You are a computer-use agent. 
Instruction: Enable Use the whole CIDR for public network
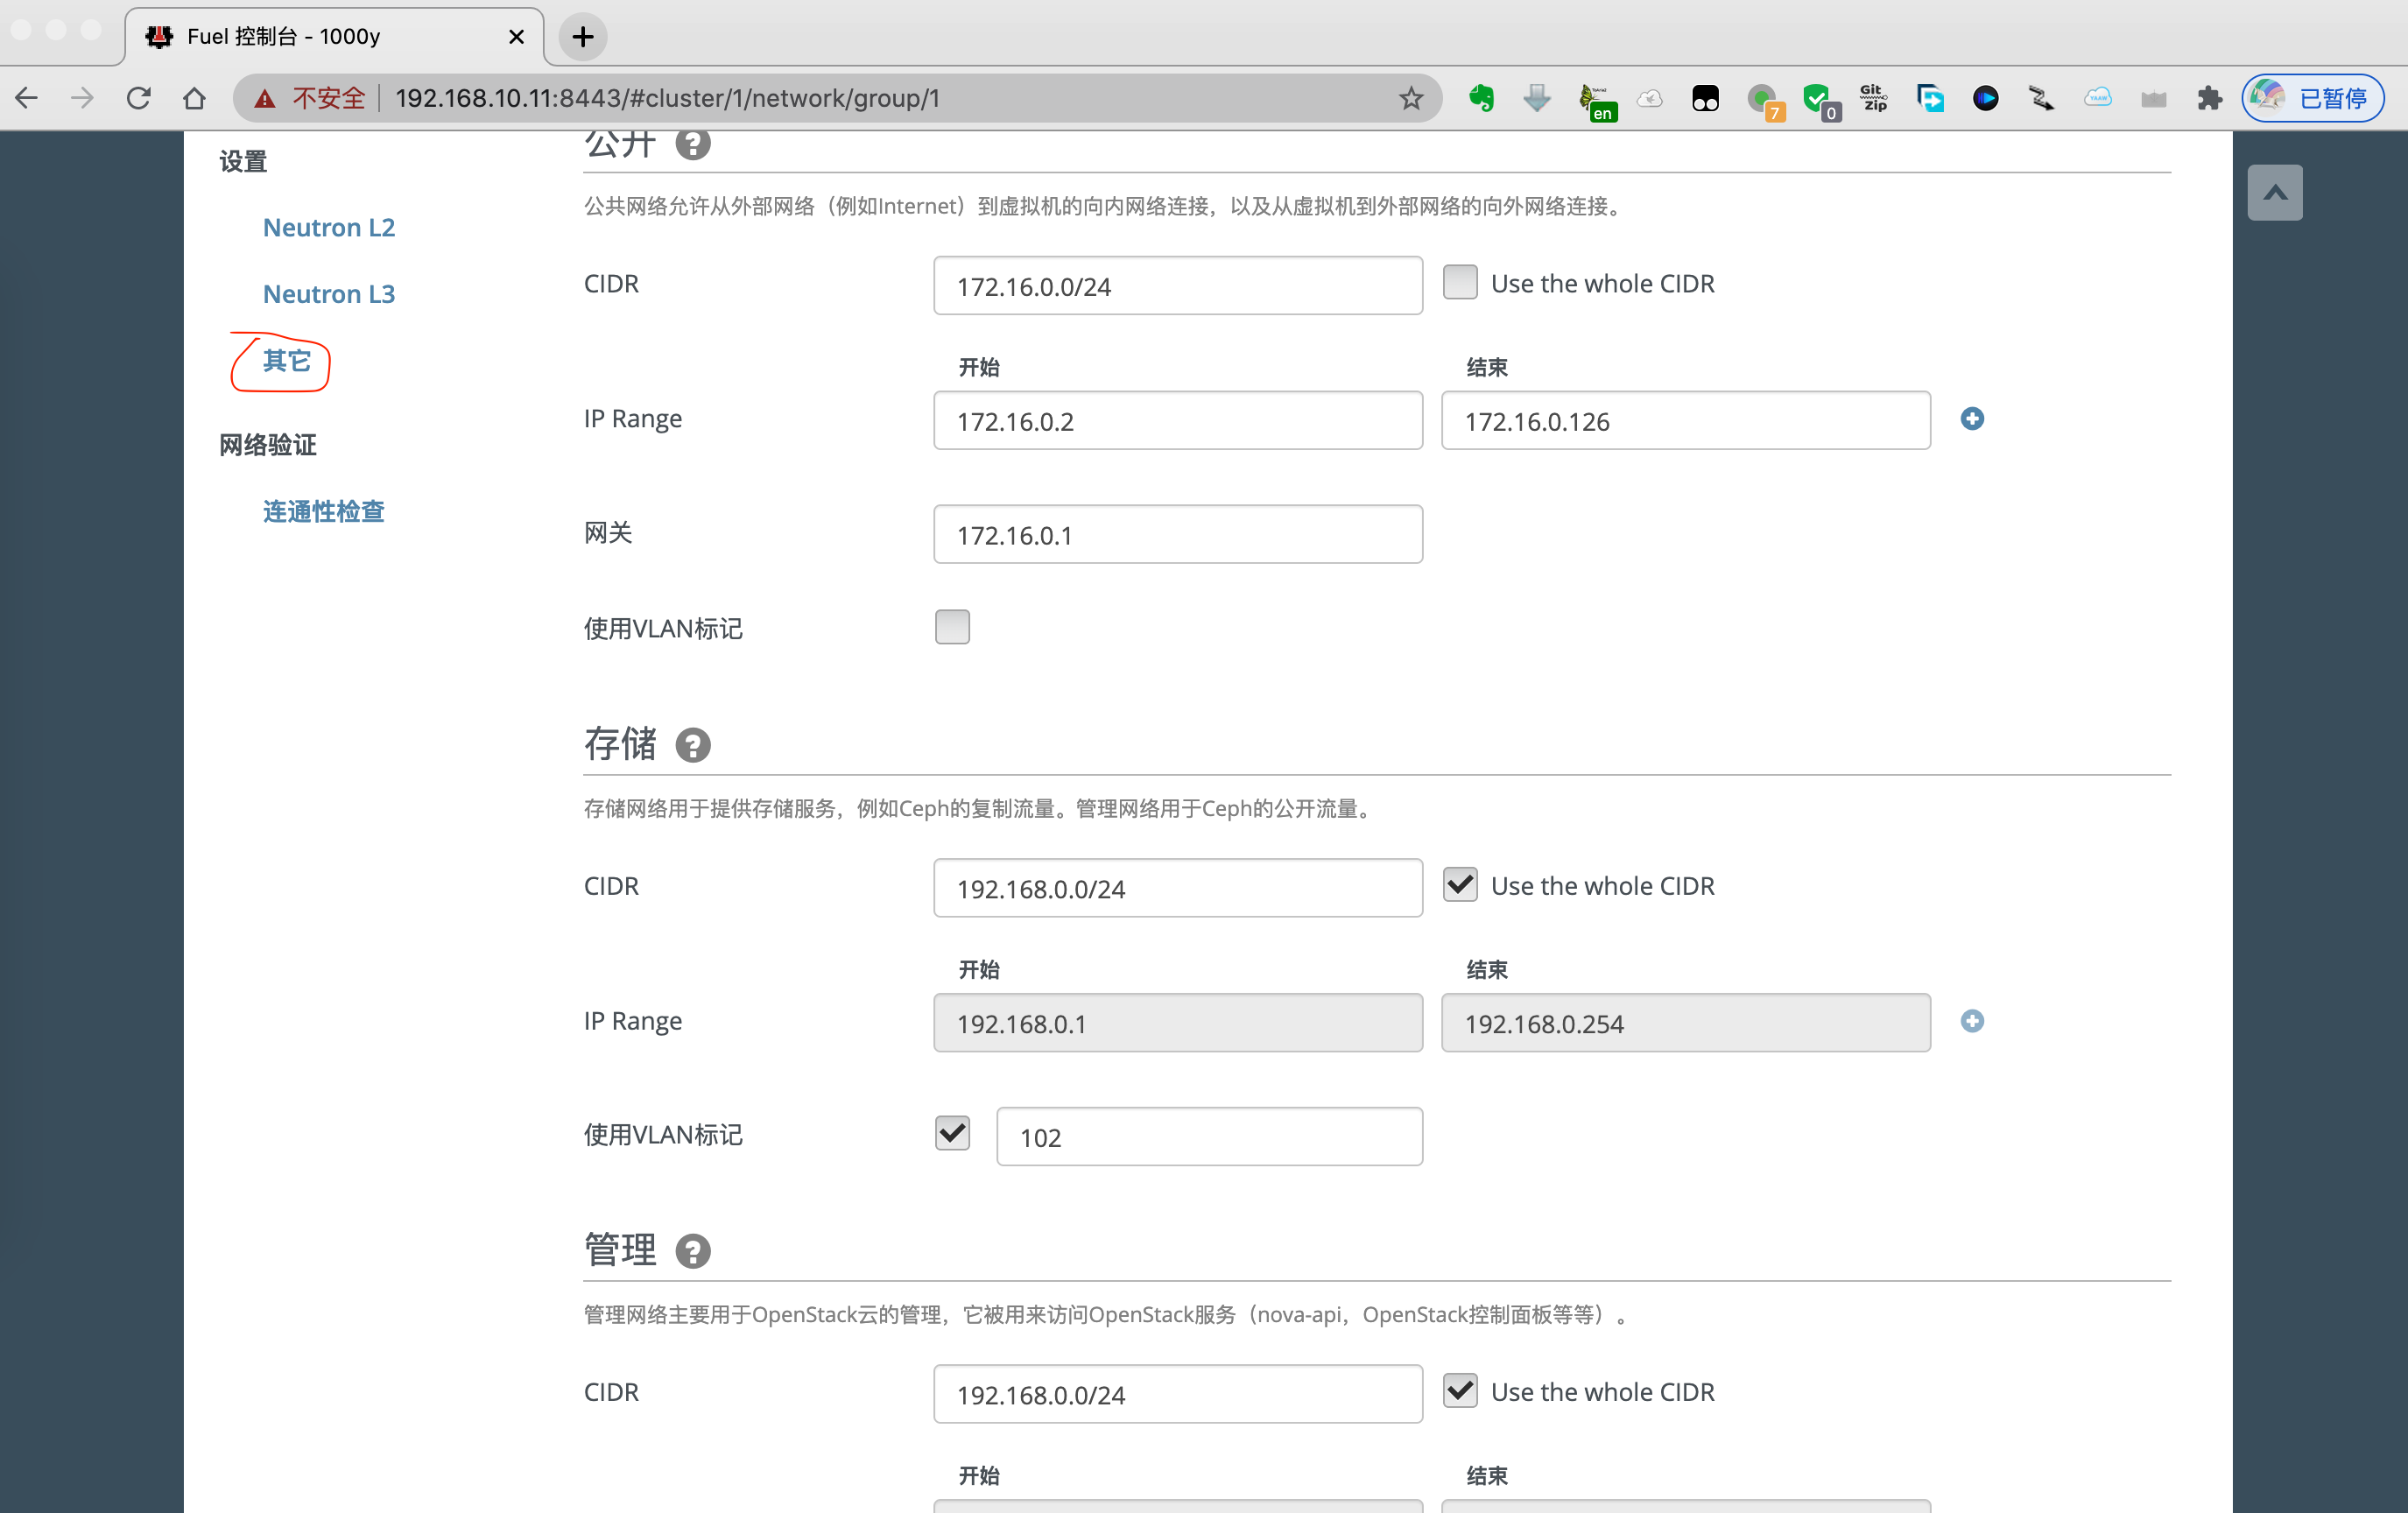(1460, 282)
